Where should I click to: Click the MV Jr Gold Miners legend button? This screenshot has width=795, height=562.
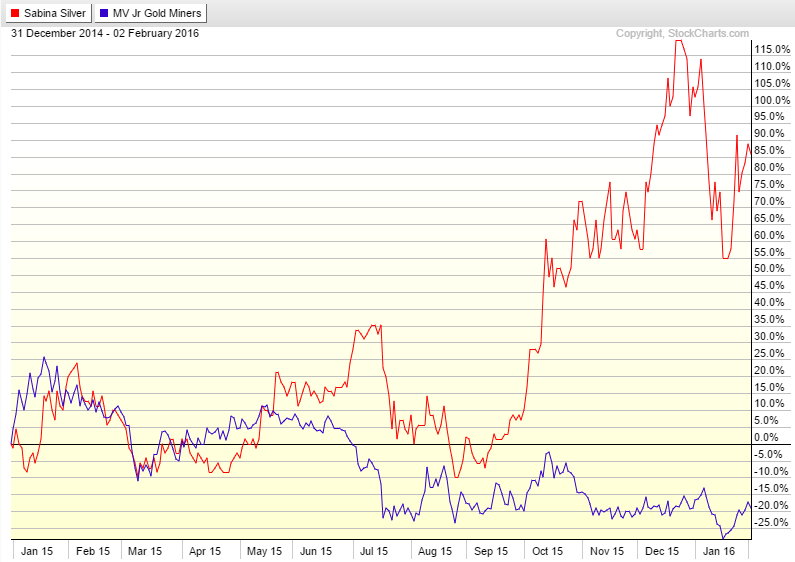point(151,13)
